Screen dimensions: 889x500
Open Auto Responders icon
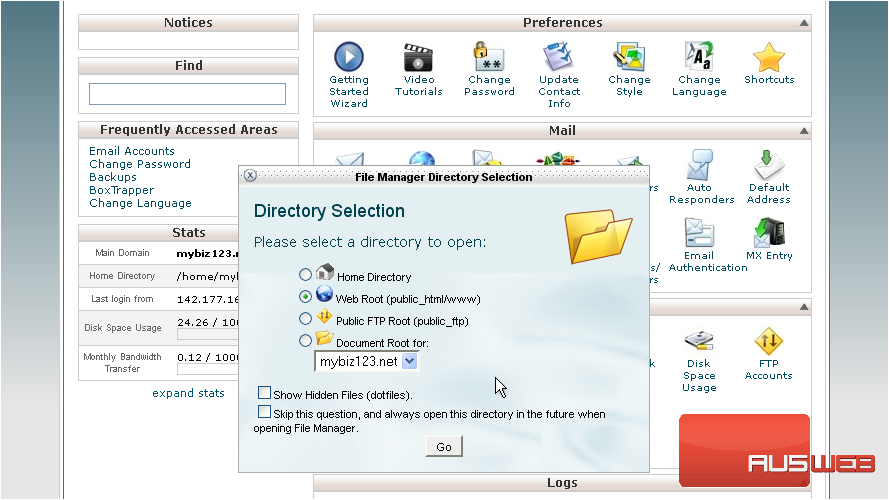(699, 165)
